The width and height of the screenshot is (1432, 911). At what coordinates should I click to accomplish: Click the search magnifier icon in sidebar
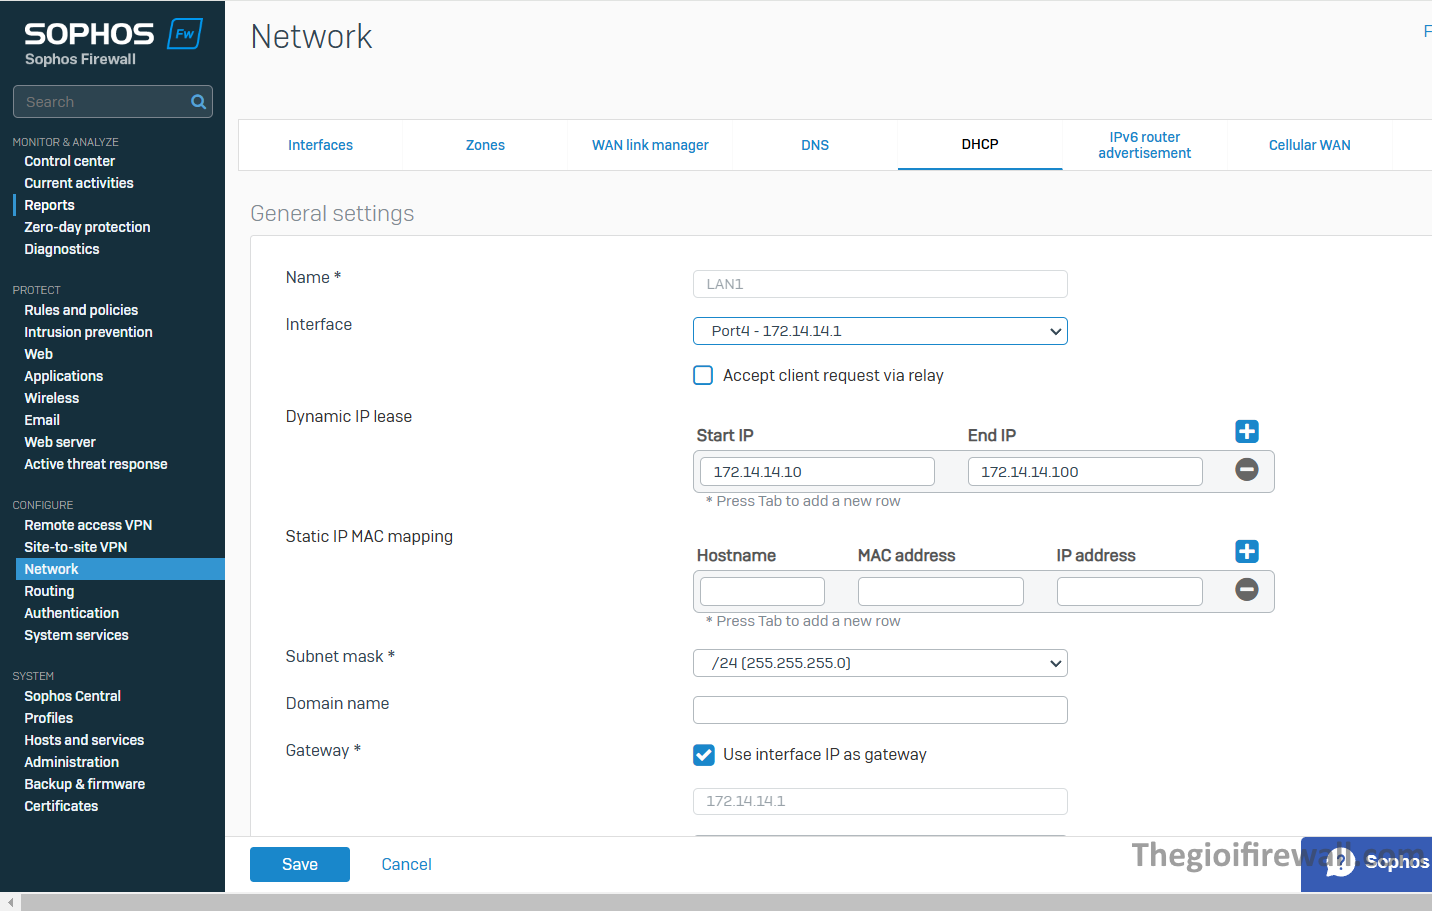198,102
